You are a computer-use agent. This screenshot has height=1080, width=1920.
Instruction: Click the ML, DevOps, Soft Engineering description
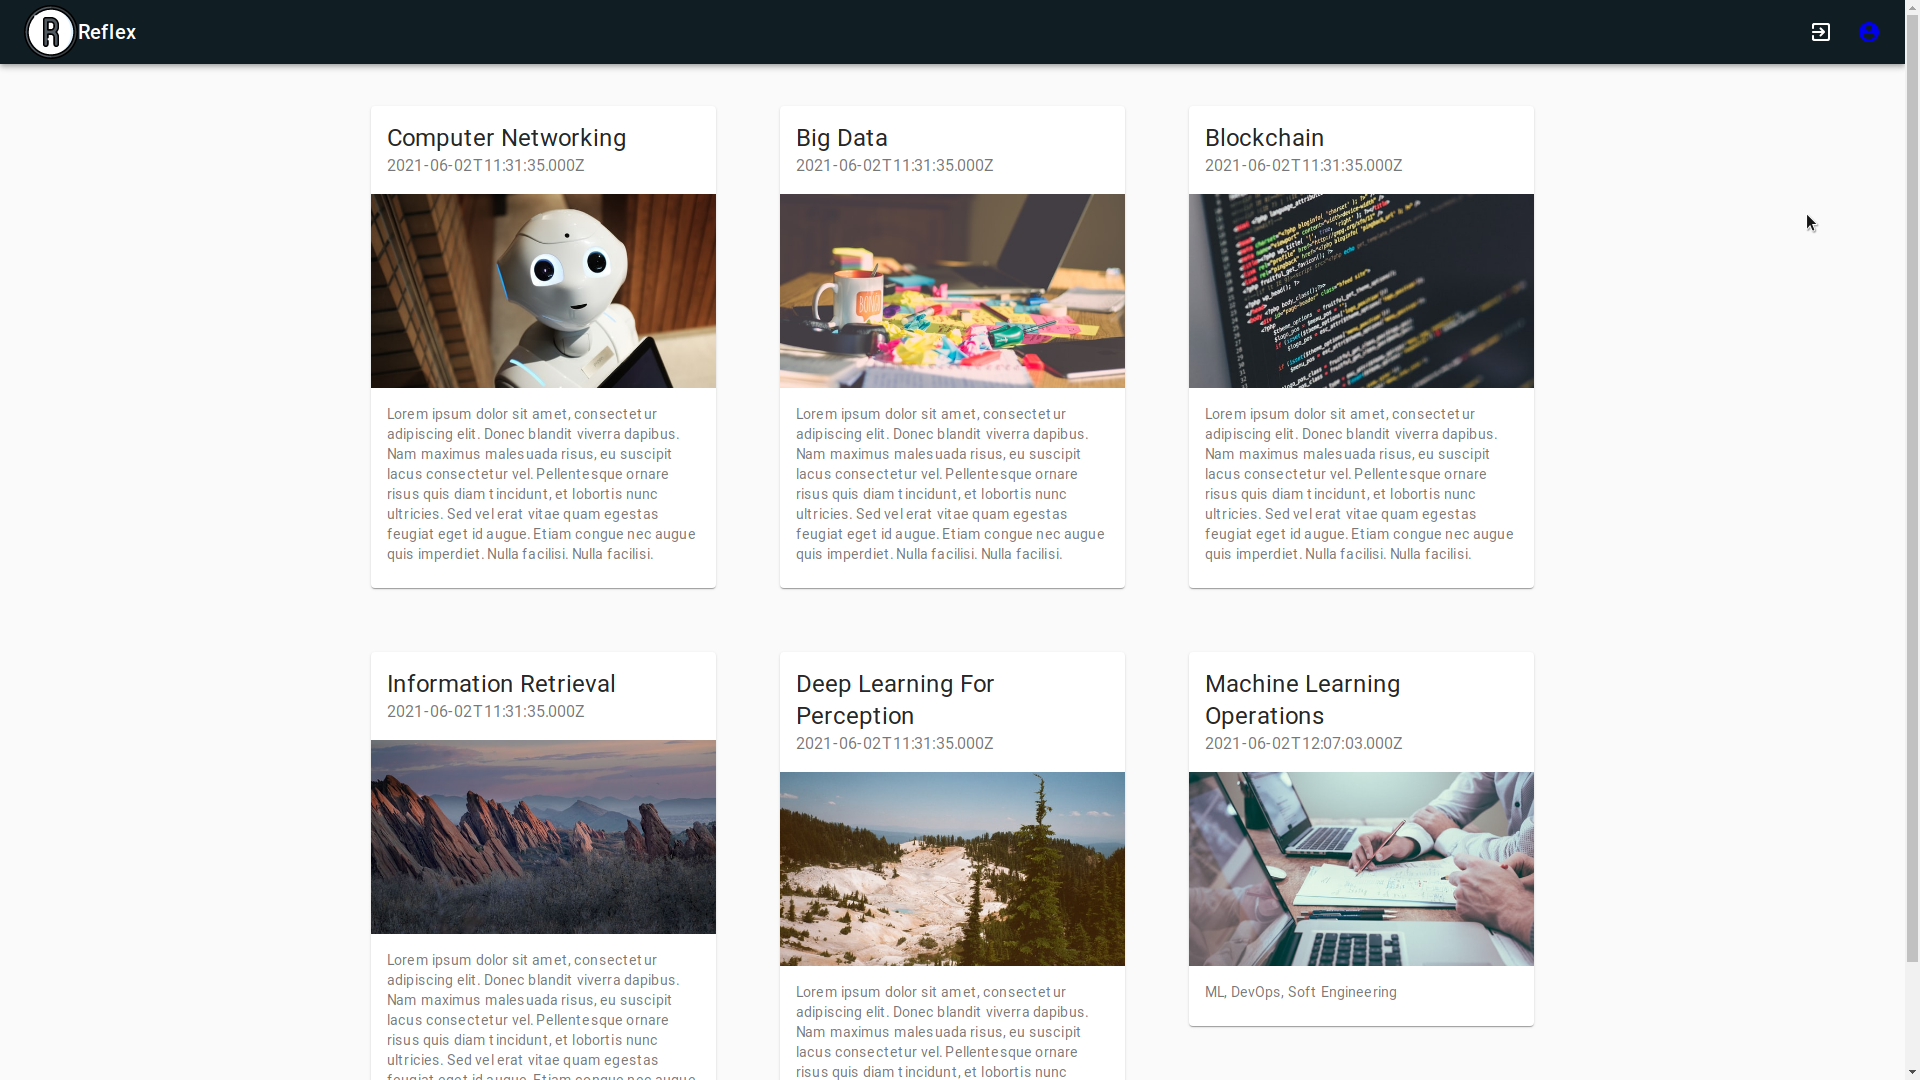(1300, 992)
